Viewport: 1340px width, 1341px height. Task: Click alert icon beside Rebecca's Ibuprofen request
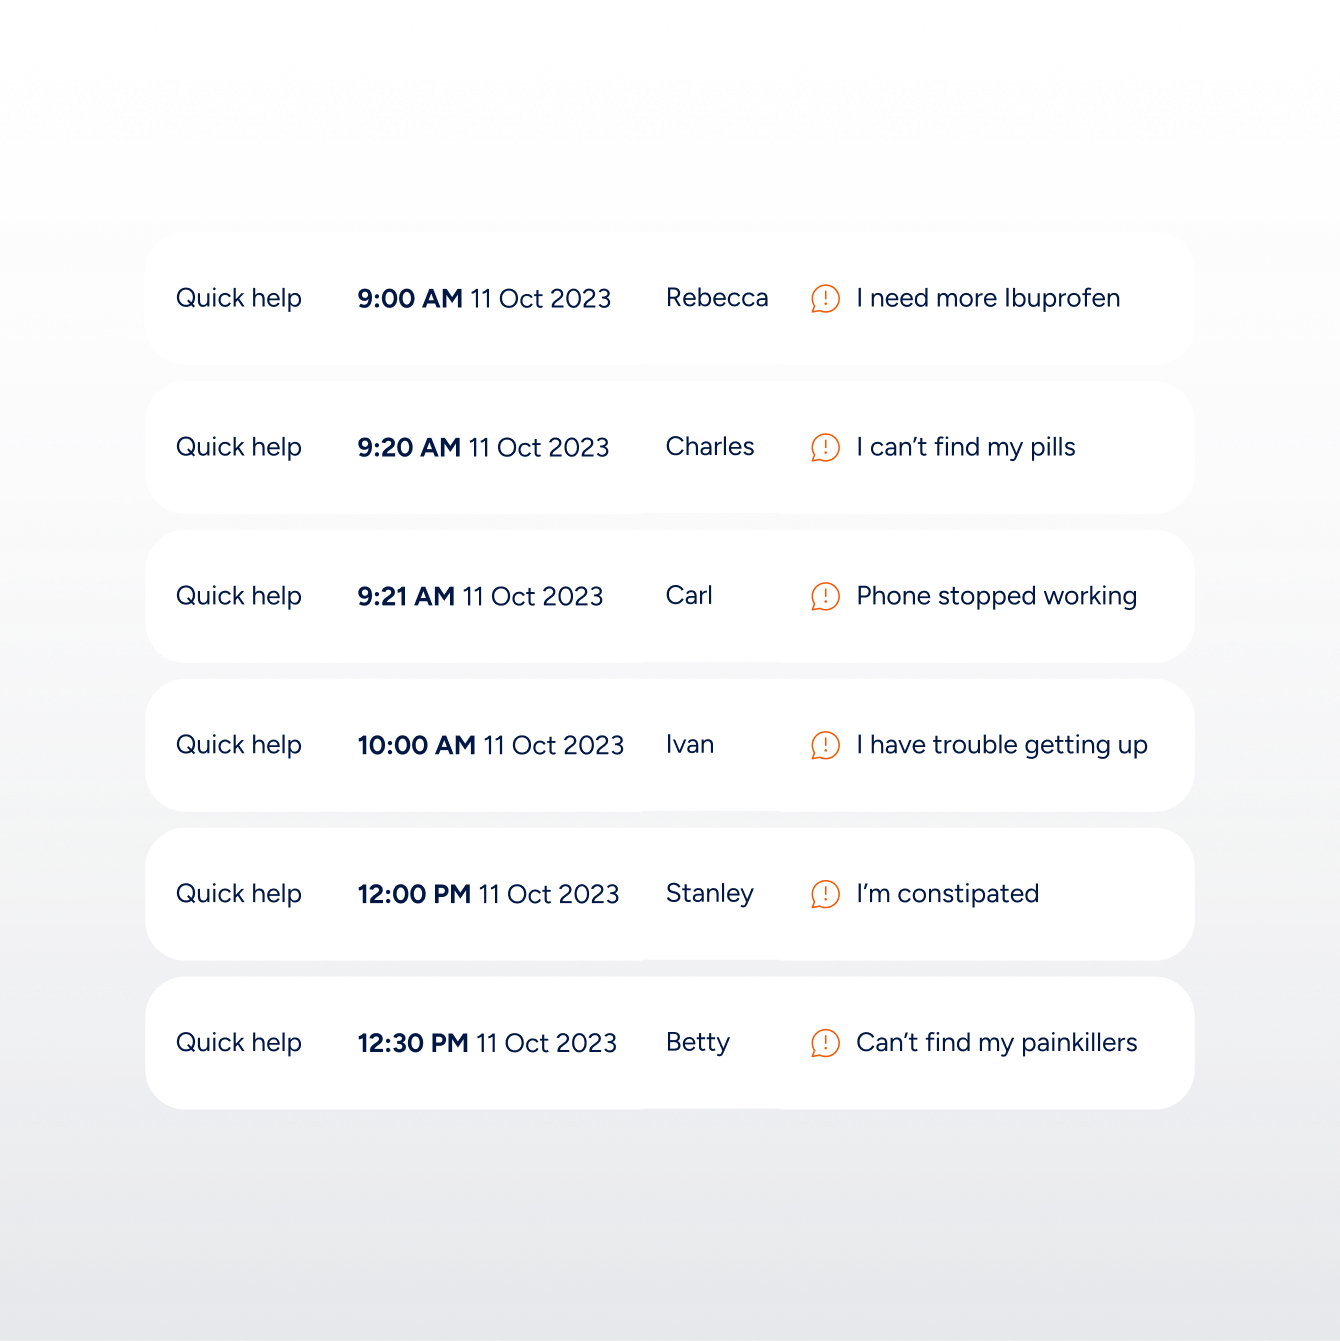pyautogui.click(x=825, y=298)
